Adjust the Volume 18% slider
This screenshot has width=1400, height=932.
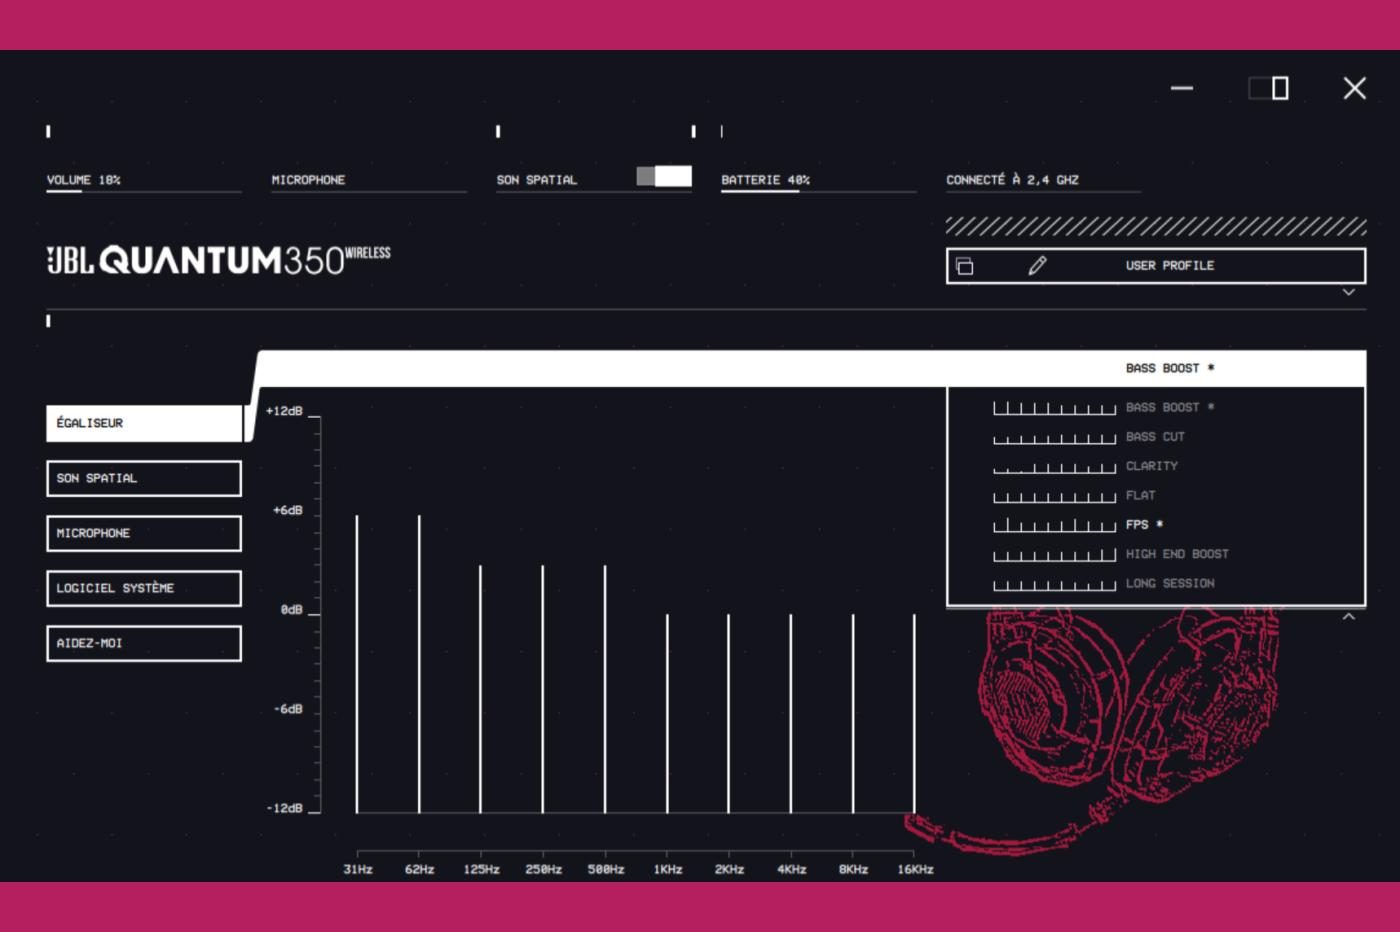[x=144, y=190]
